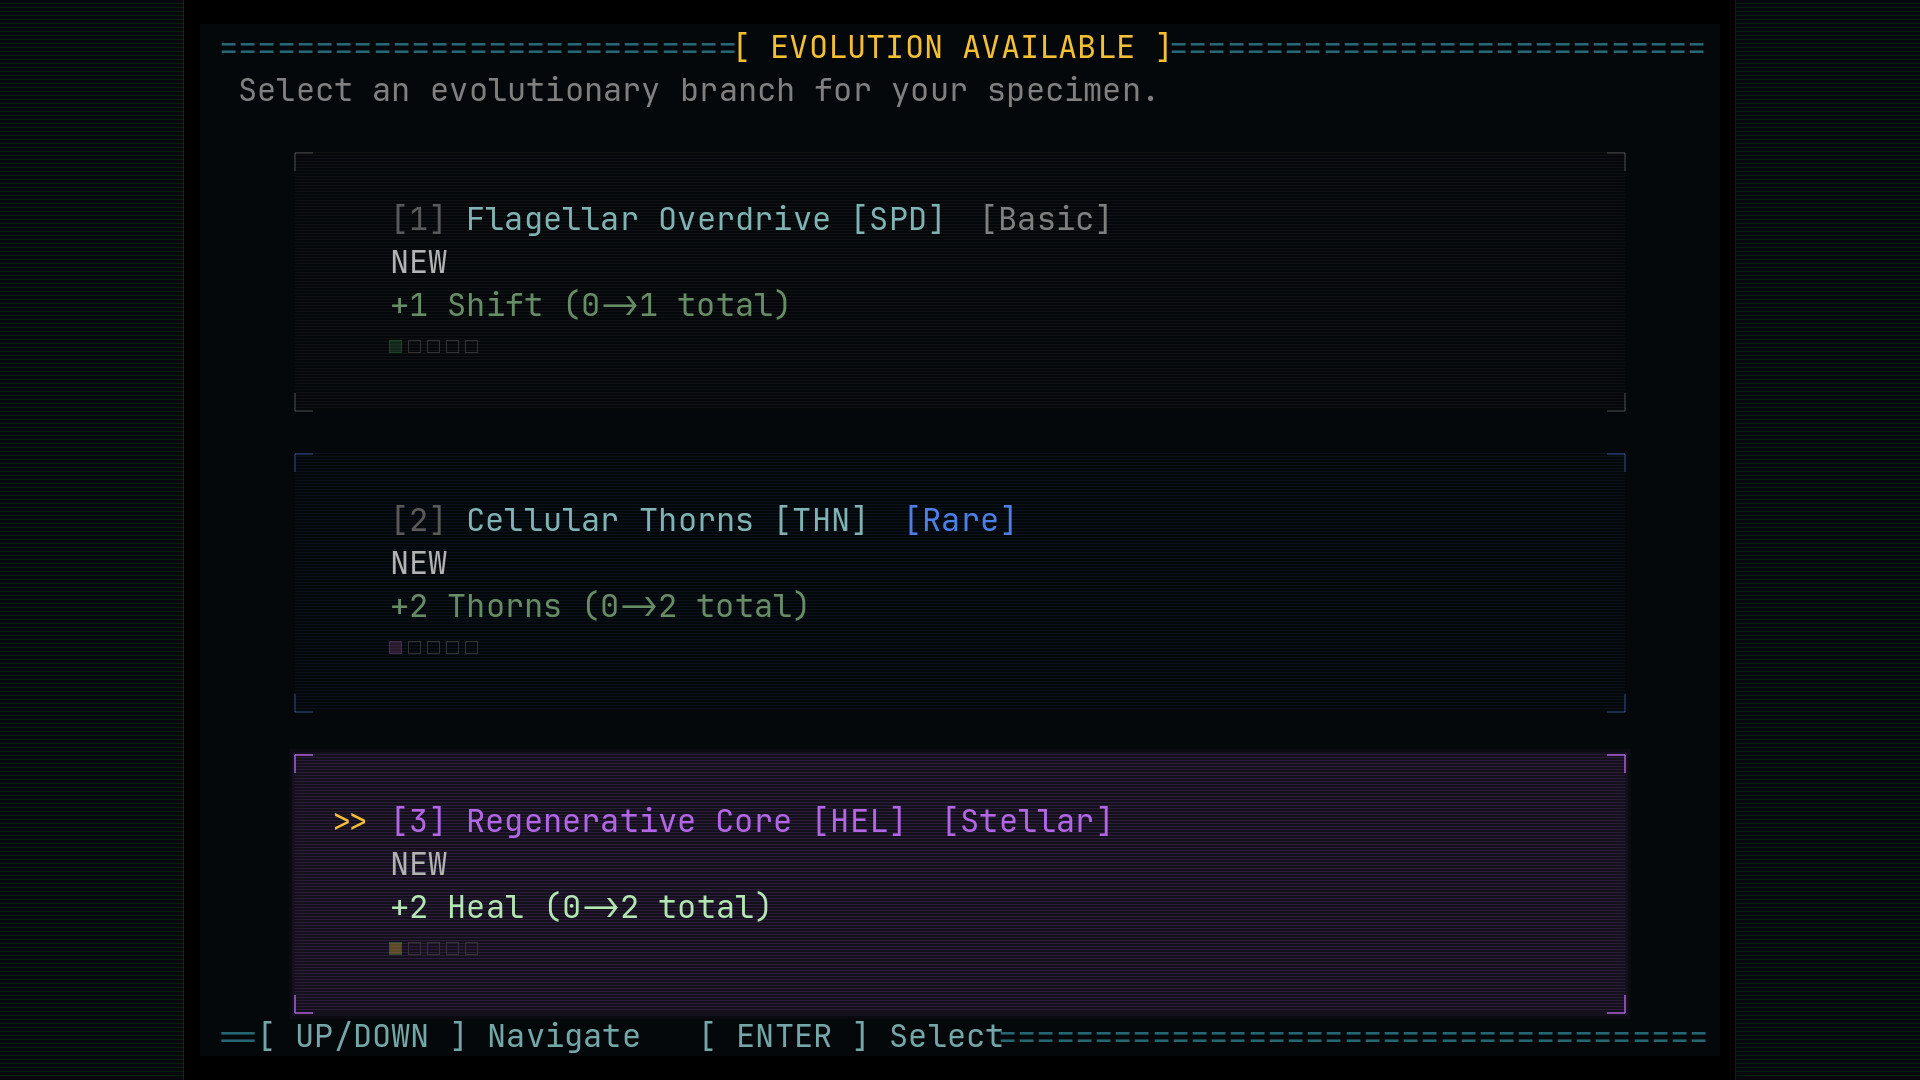Viewport: 1920px width, 1080px height.
Task: Click the [SPD] speed attribute tag
Action: [x=899, y=218]
